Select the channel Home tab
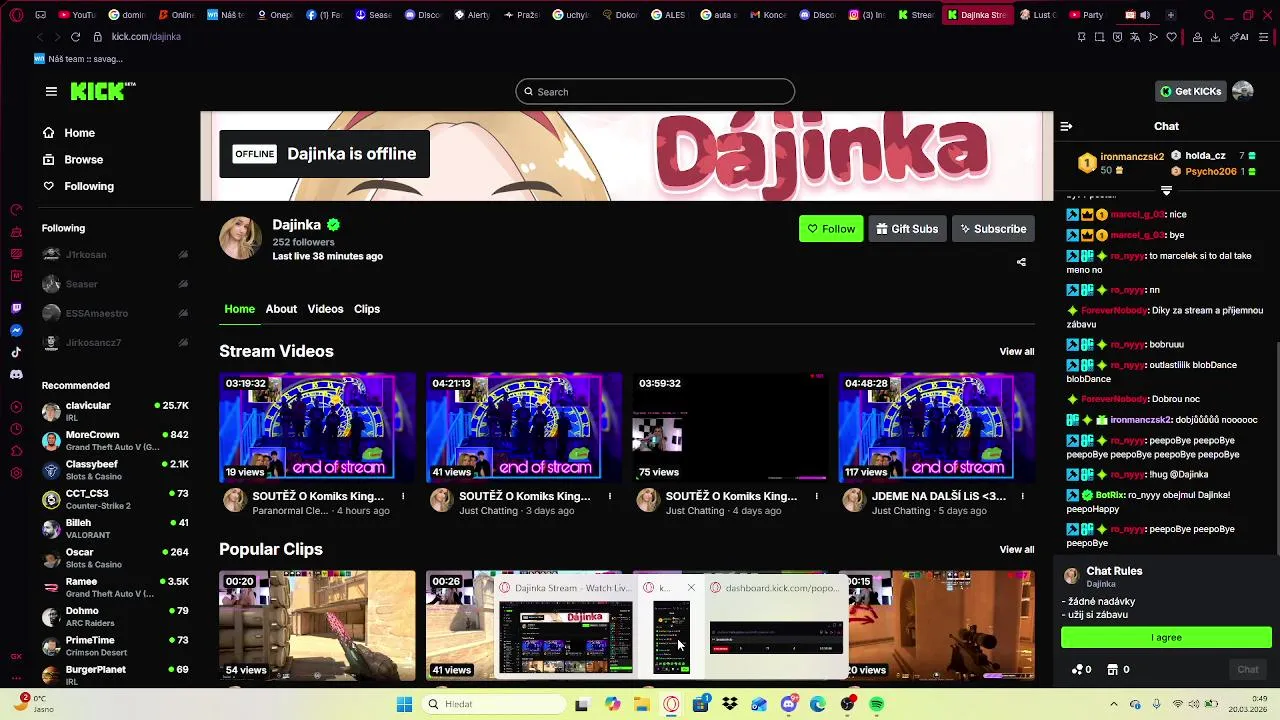This screenshot has height=720, width=1280. [x=239, y=309]
